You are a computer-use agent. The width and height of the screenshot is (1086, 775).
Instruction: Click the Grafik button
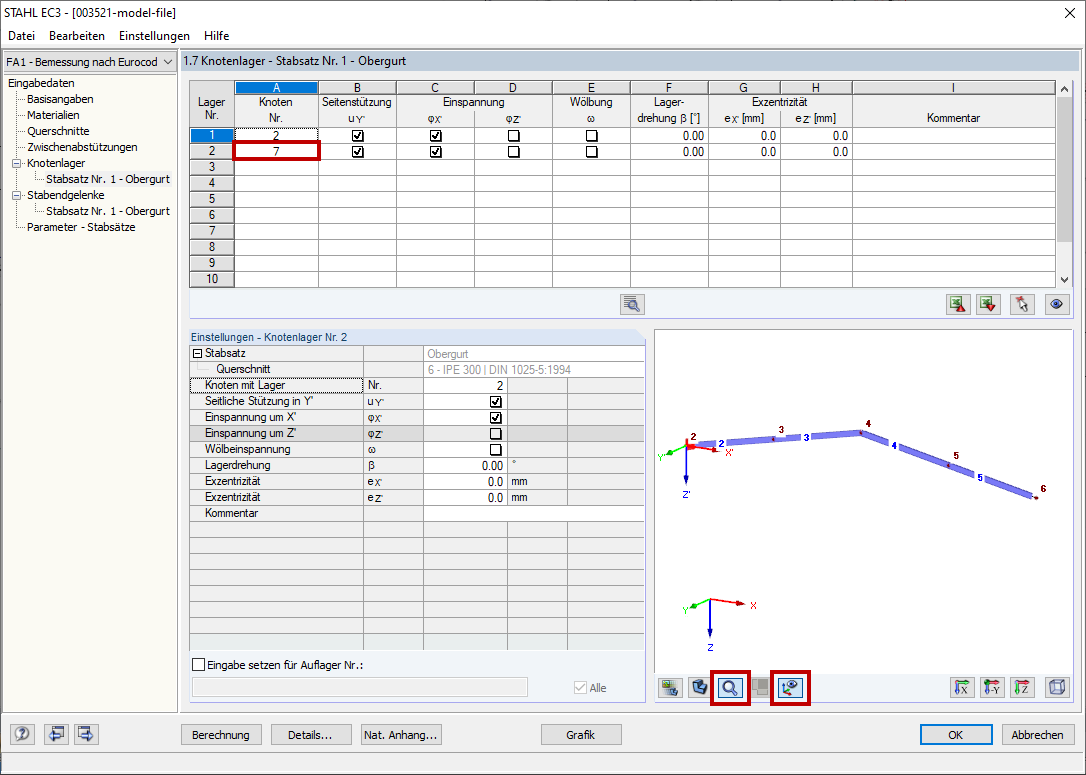click(x=580, y=735)
